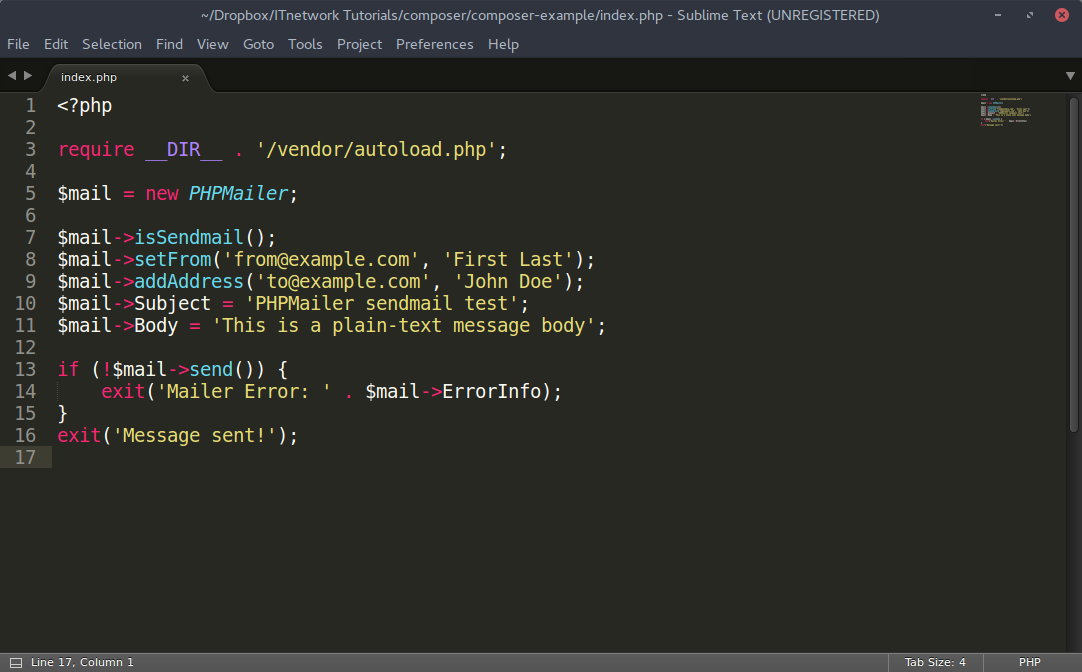This screenshot has width=1082, height=672.
Task: Click the 'John Doe' string
Action: [508, 281]
